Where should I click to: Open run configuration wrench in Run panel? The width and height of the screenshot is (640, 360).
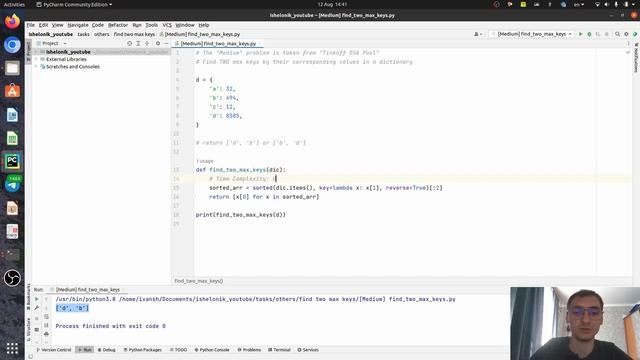(x=37, y=308)
